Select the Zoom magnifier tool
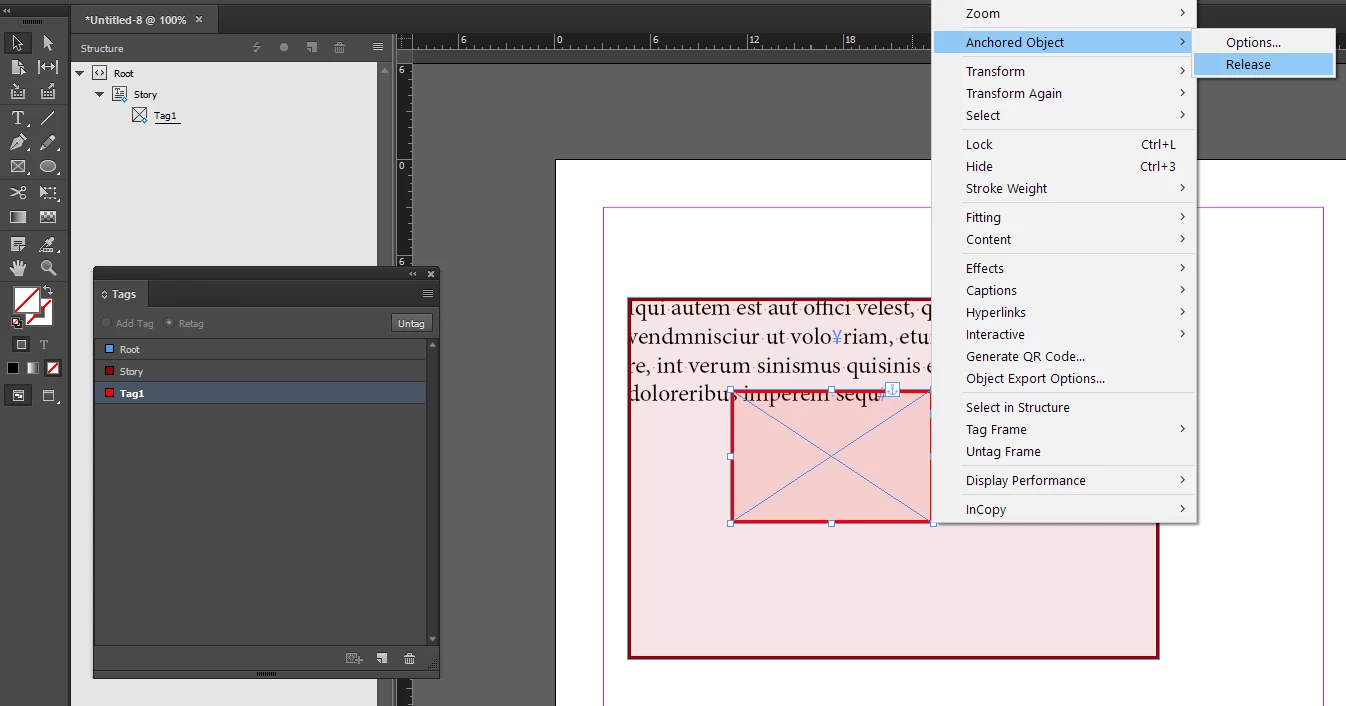The width and height of the screenshot is (1346, 706). pos(48,268)
